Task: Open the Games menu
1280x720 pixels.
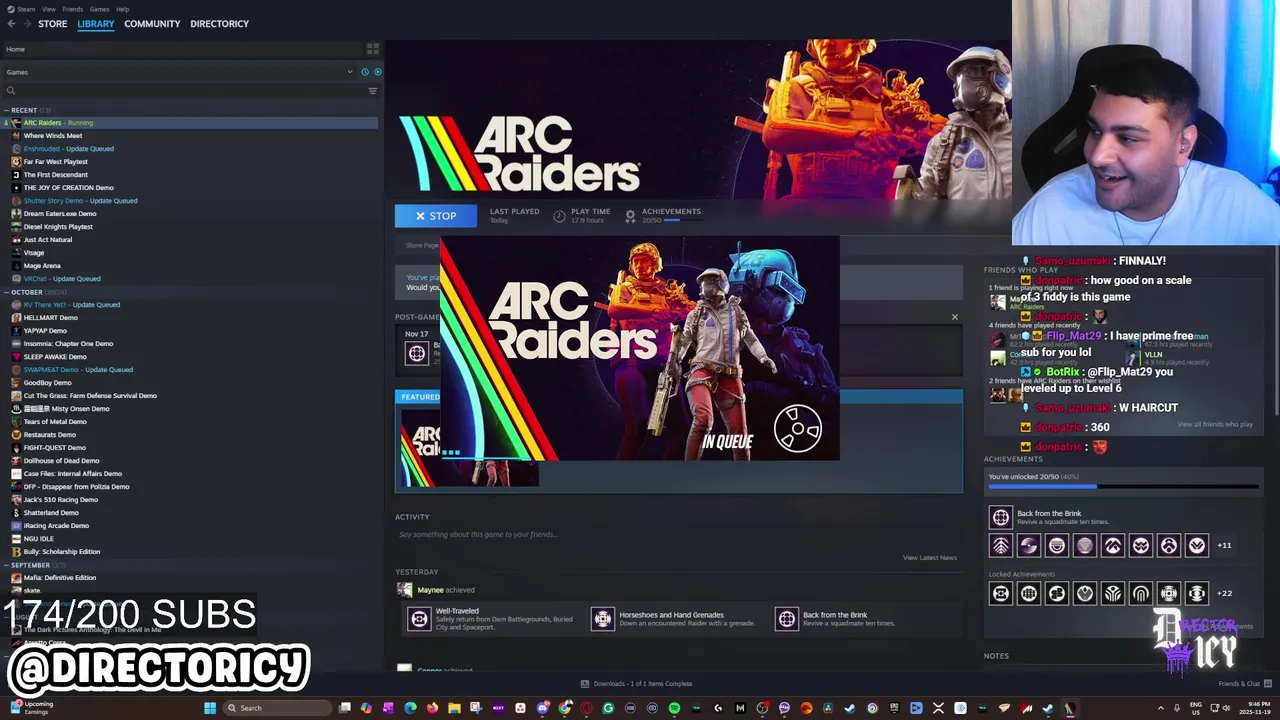Action: click(x=99, y=9)
